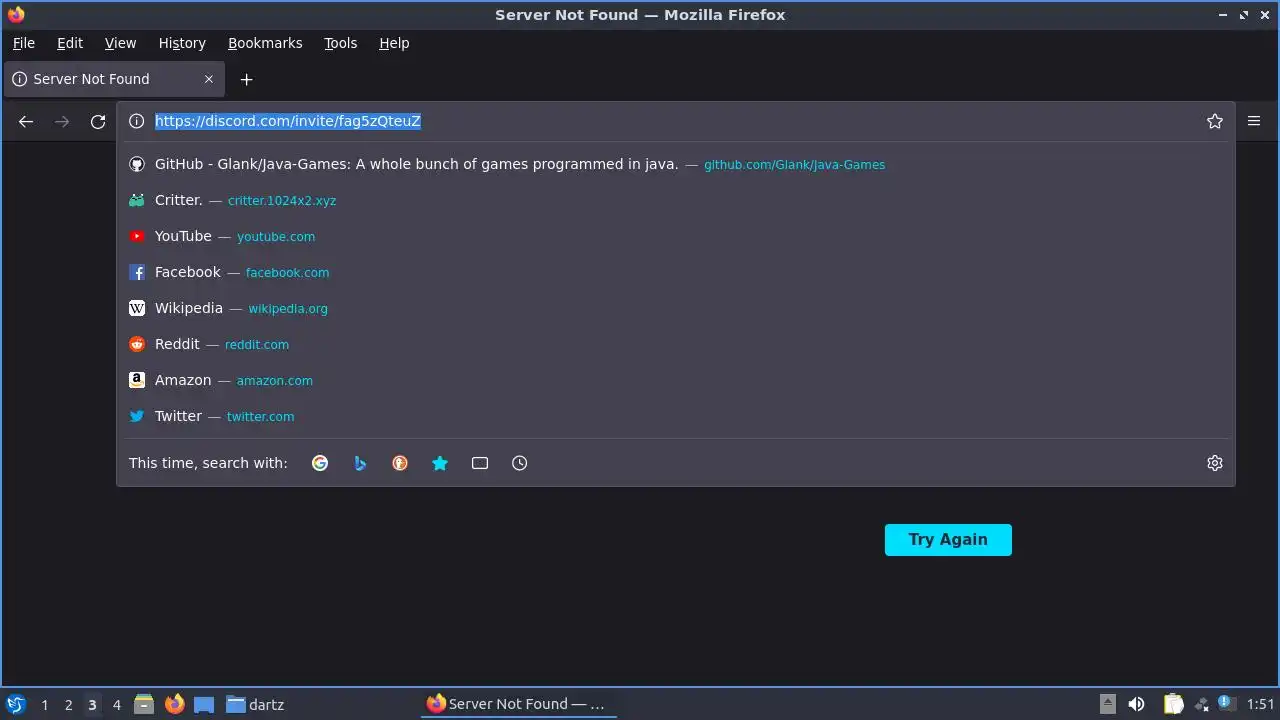Switch to workspace 4
This screenshot has width=1280, height=720.
pos(116,705)
